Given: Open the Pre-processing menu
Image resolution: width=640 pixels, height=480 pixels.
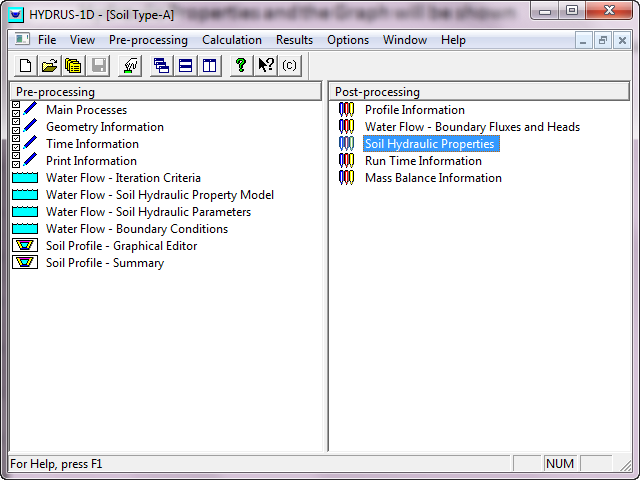Looking at the screenshot, I should pyautogui.click(x=148, y=40).
